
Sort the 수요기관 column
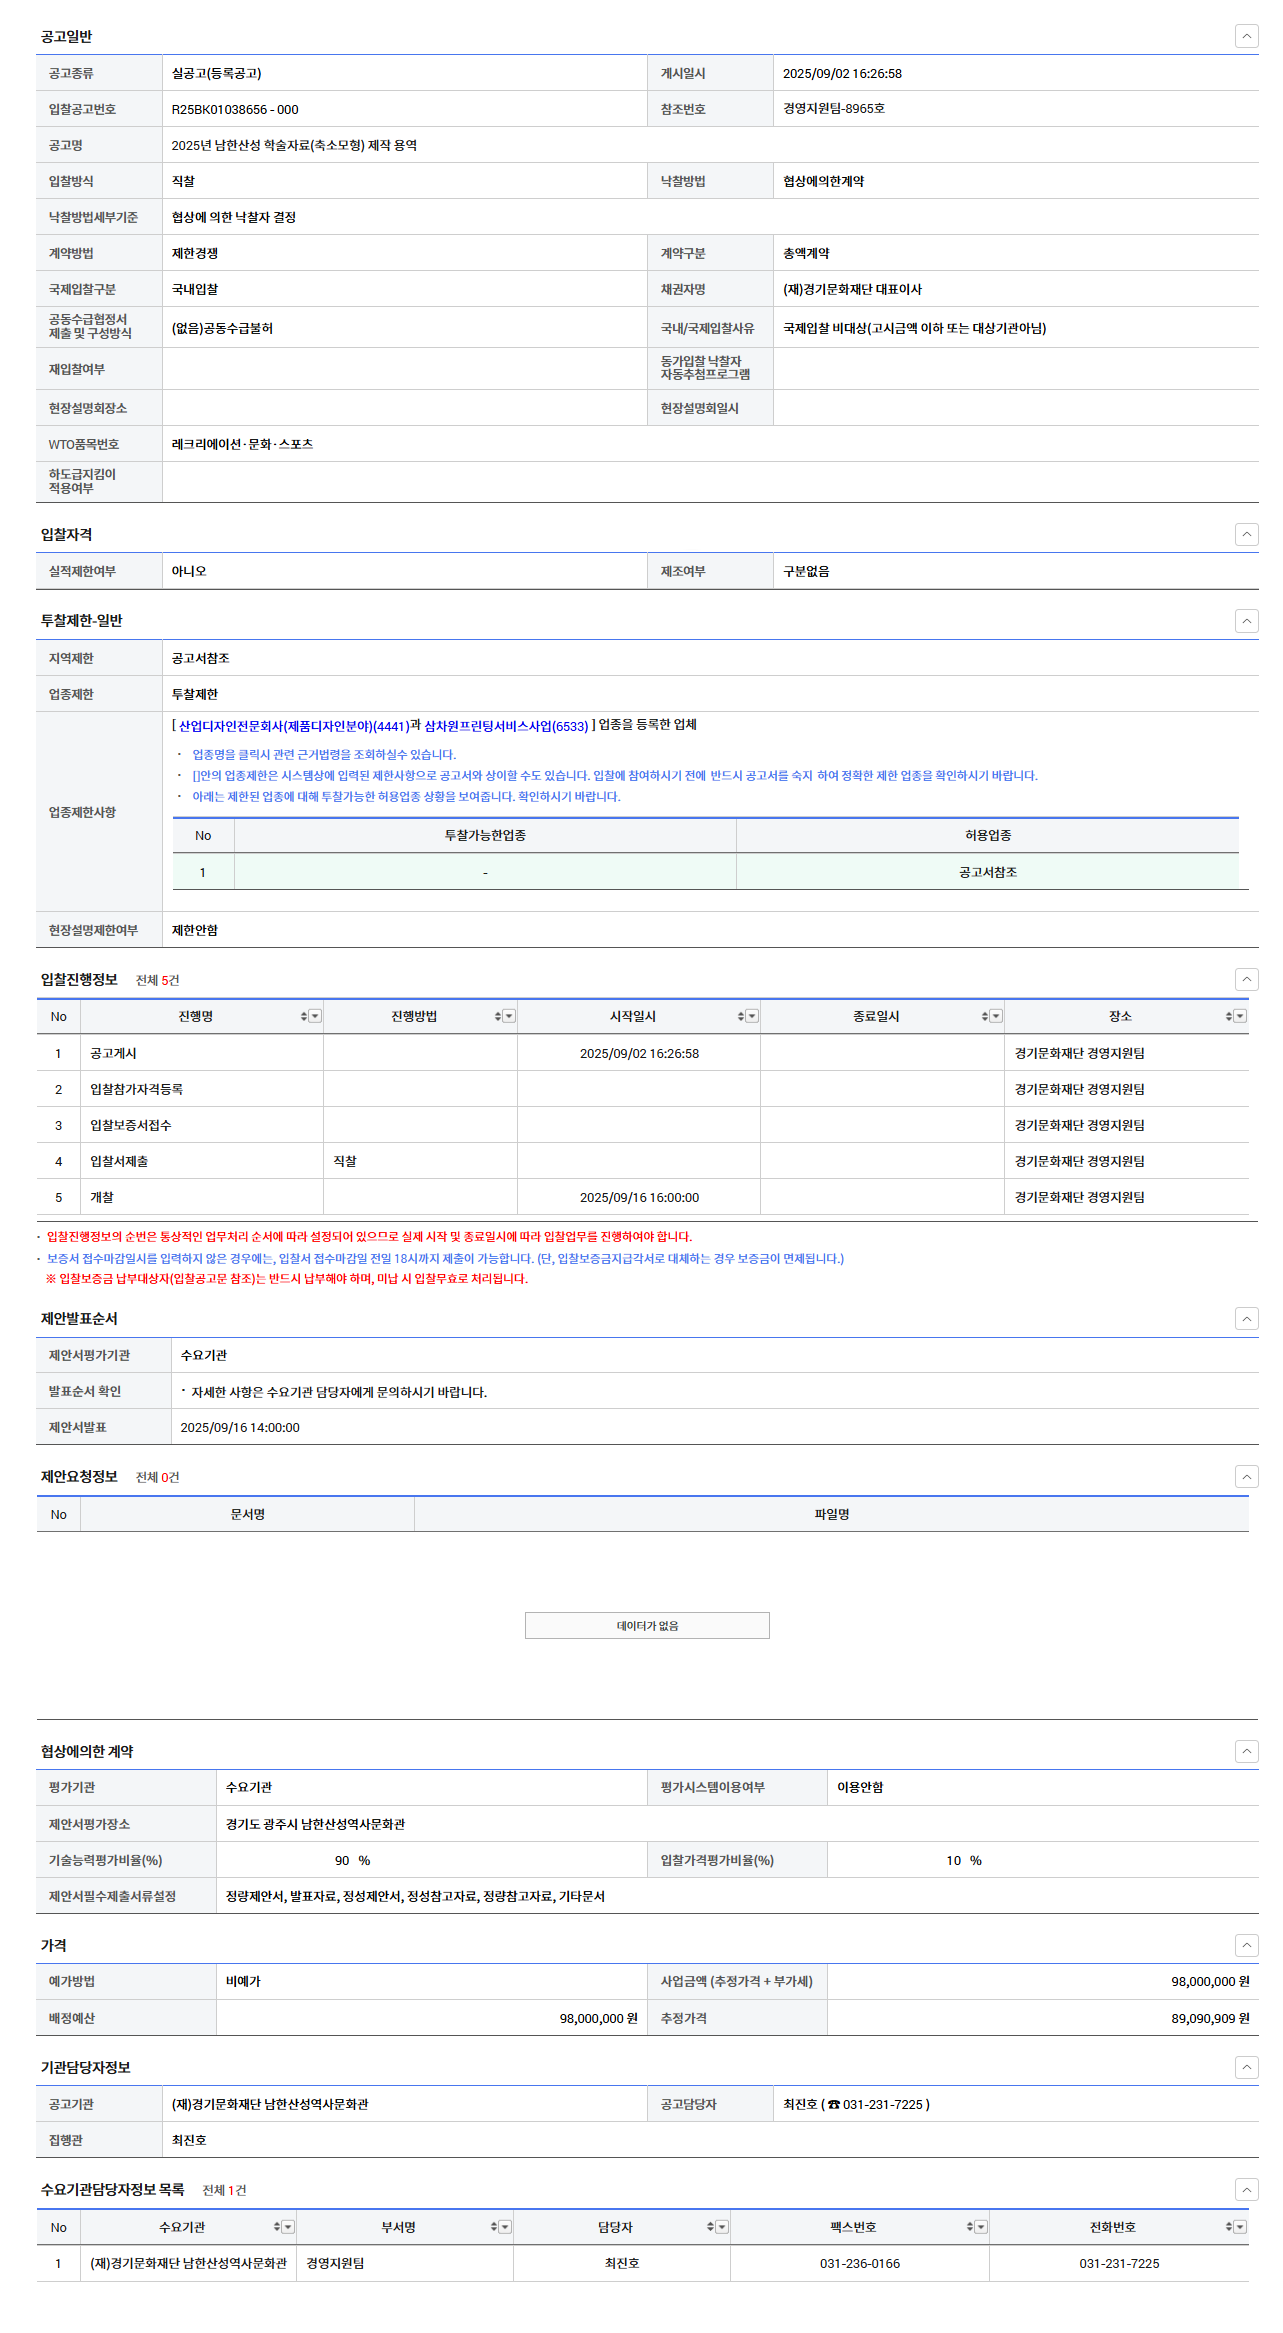pyautogui.click(x=277, y=2227)
